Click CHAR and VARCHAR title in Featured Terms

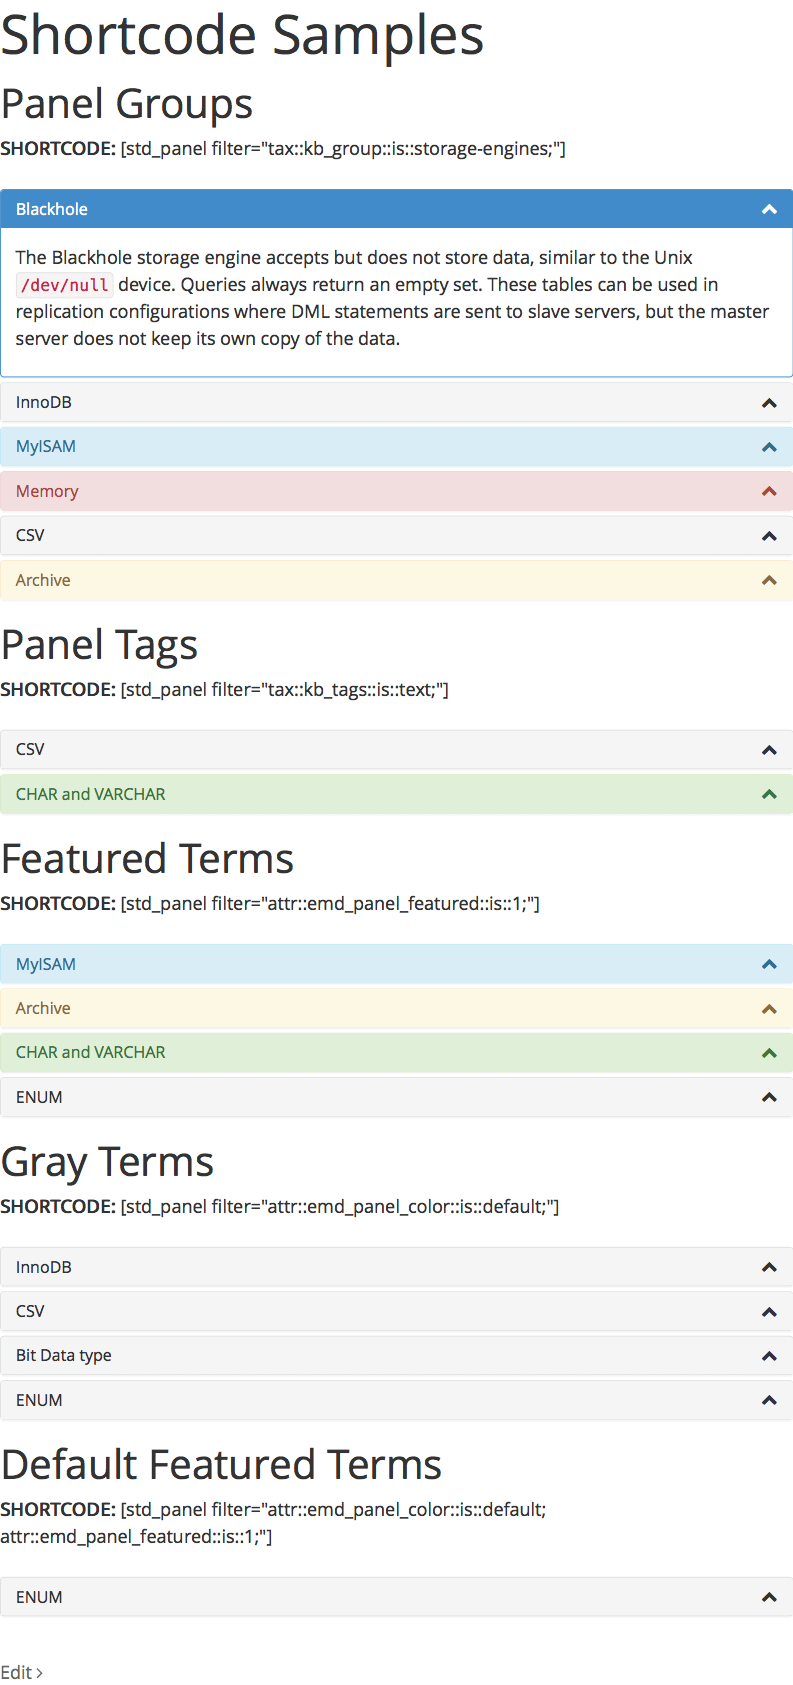click(x=91, y=1052)
